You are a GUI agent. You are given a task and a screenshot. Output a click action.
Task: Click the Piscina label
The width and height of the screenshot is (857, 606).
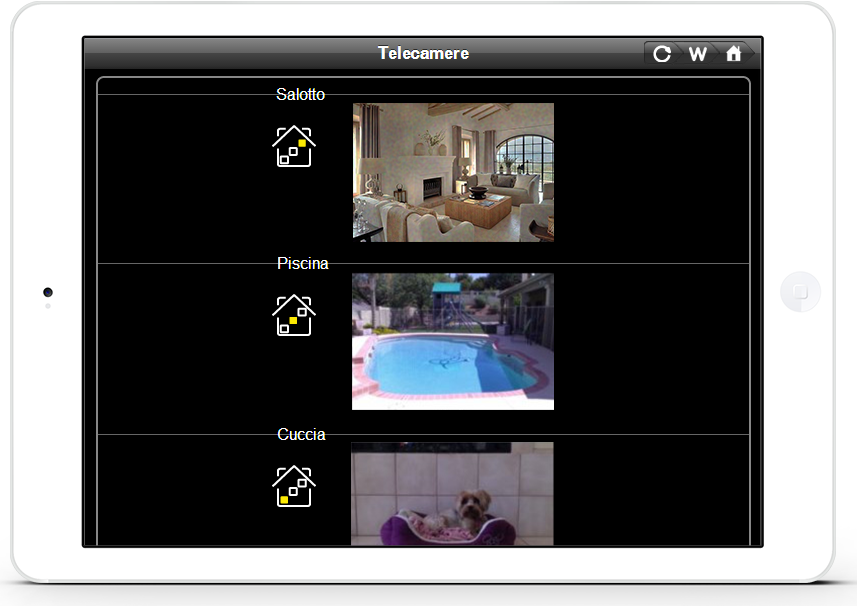coord(302,263)
